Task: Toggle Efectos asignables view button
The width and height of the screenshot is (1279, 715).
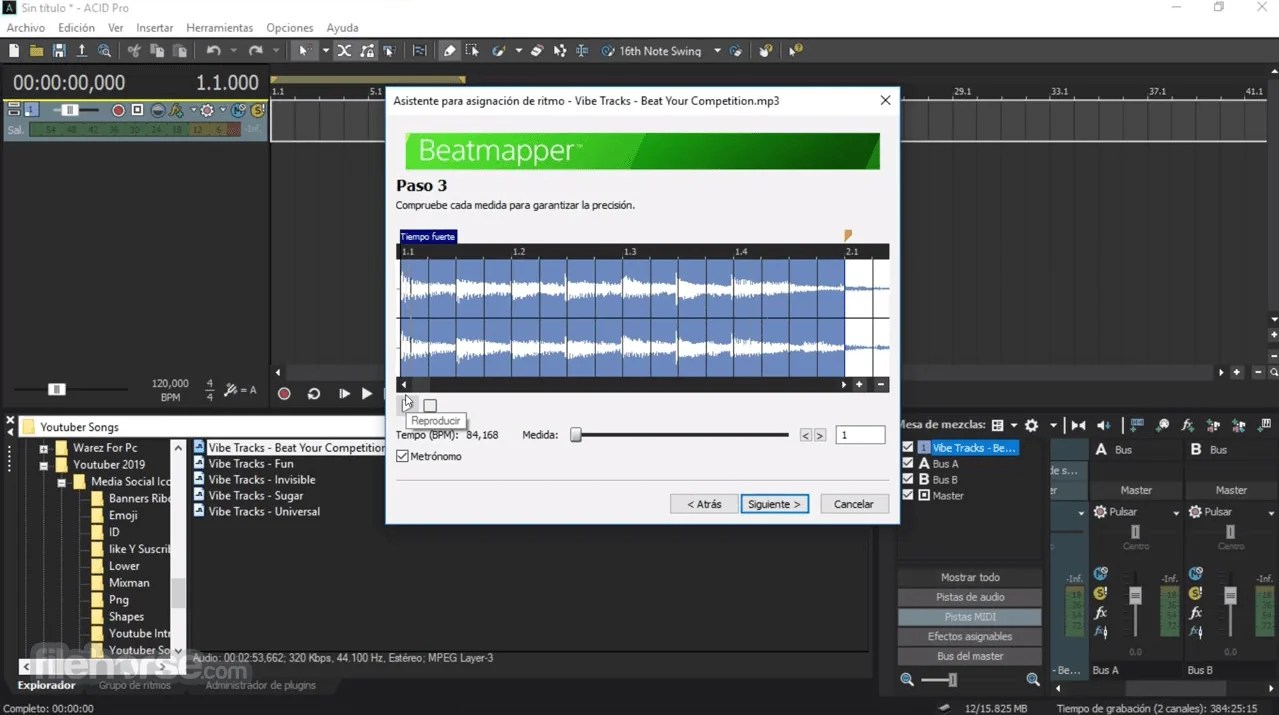Action: [970, 636]
